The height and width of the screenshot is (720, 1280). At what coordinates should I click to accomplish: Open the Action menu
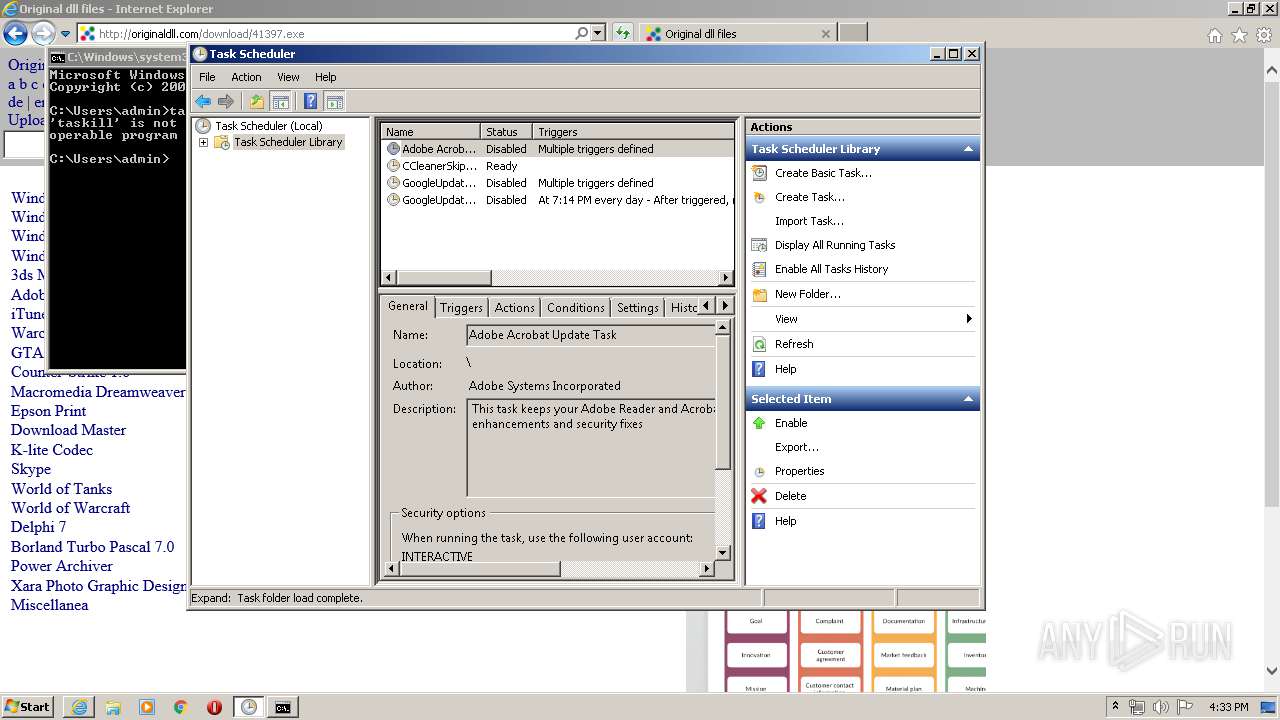246,77
